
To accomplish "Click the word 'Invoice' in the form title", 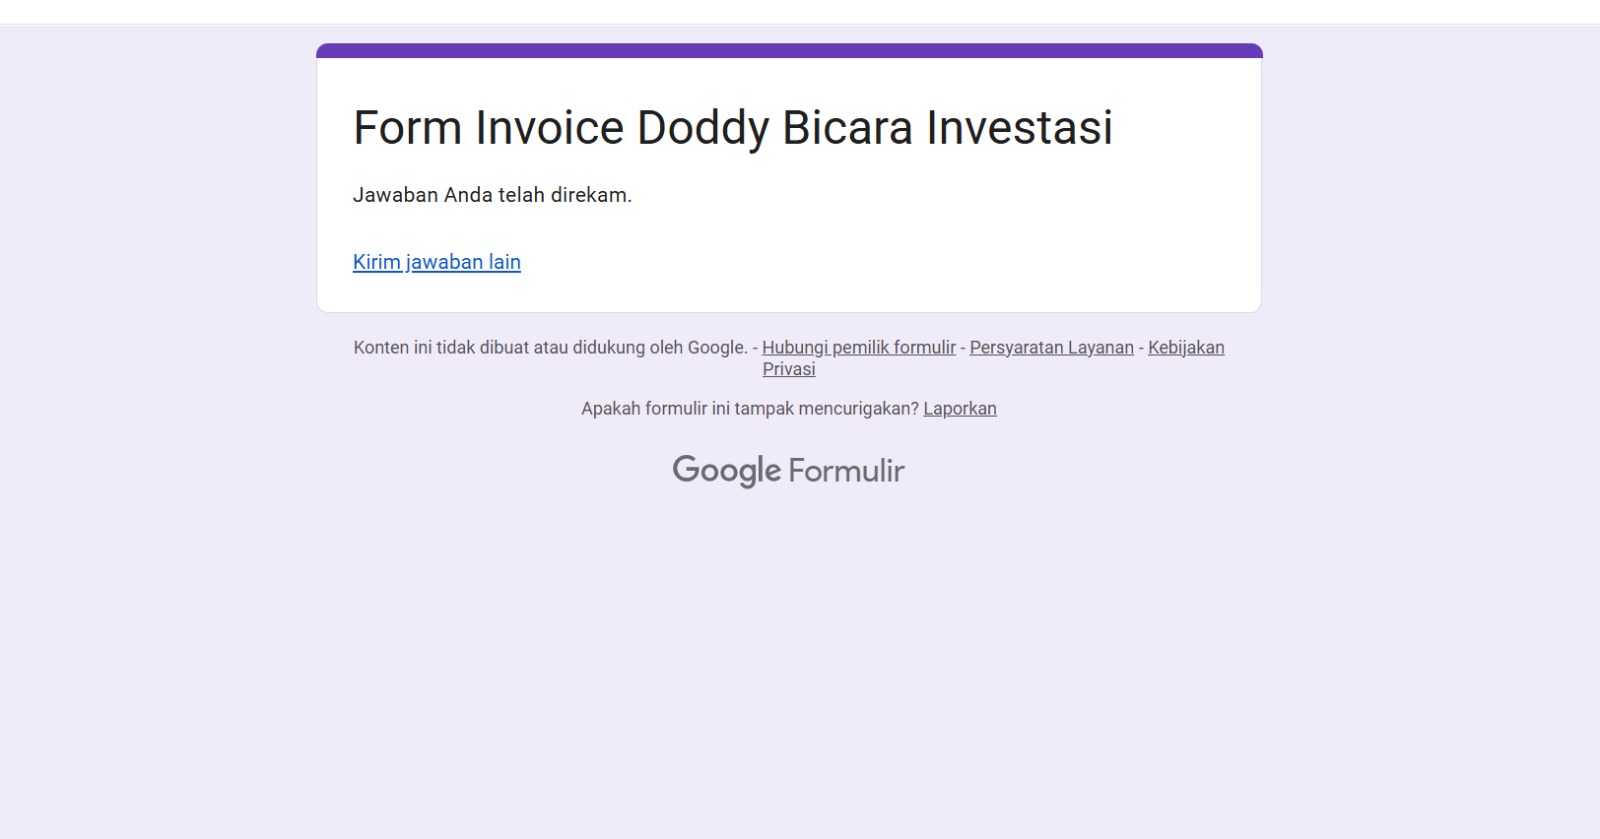I will click(550, 128).
